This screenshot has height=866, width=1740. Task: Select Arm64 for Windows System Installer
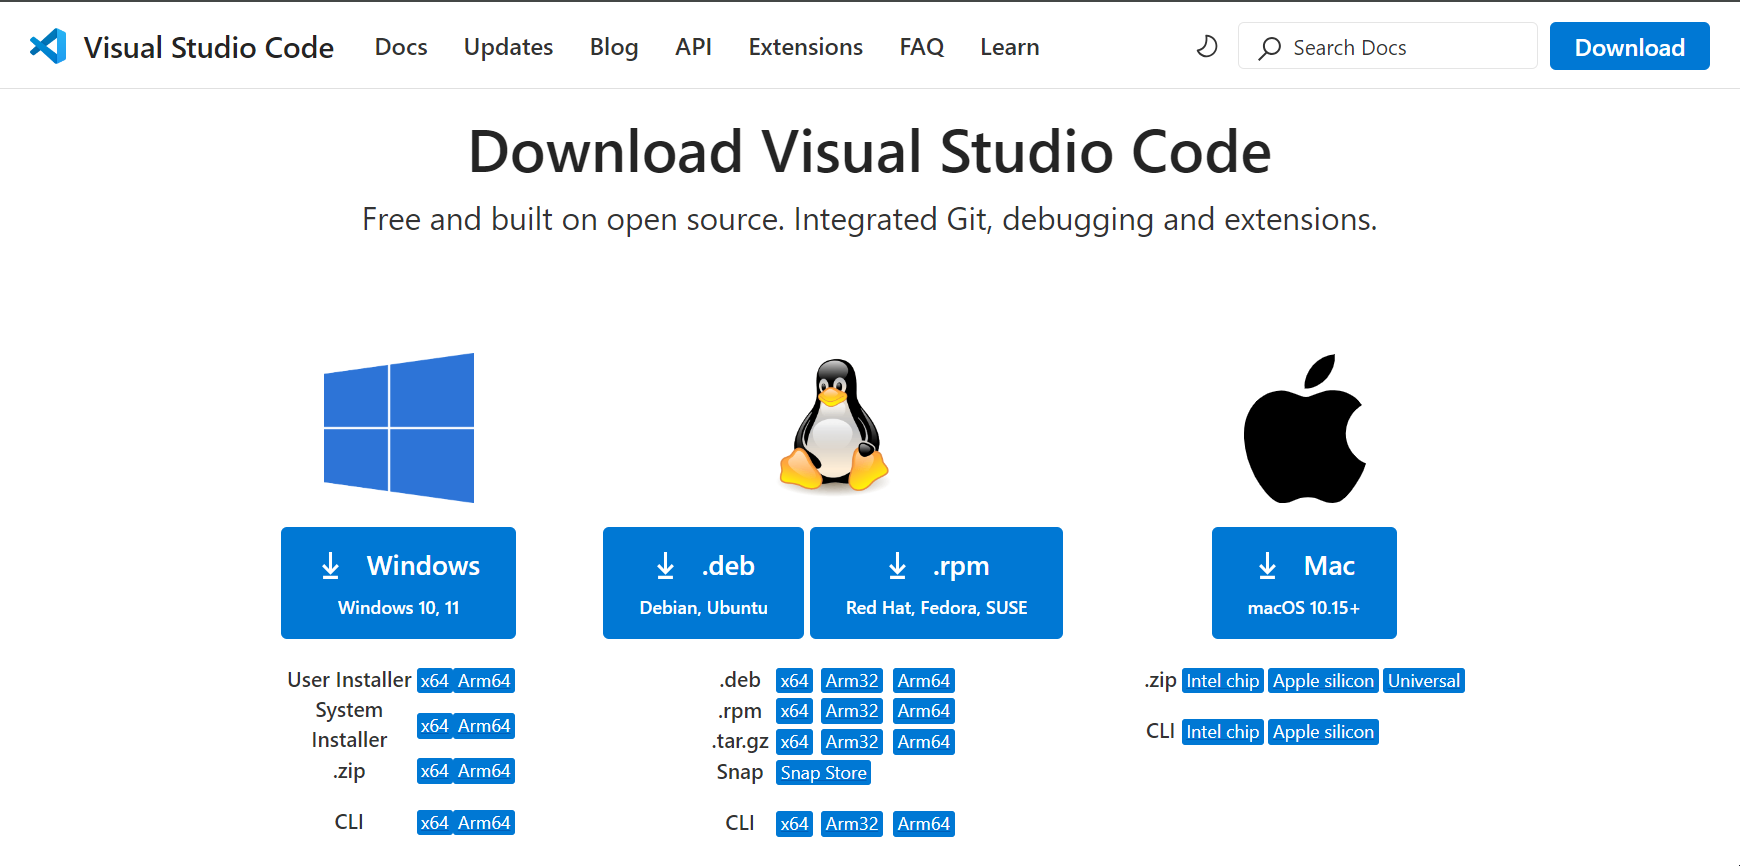484,726
